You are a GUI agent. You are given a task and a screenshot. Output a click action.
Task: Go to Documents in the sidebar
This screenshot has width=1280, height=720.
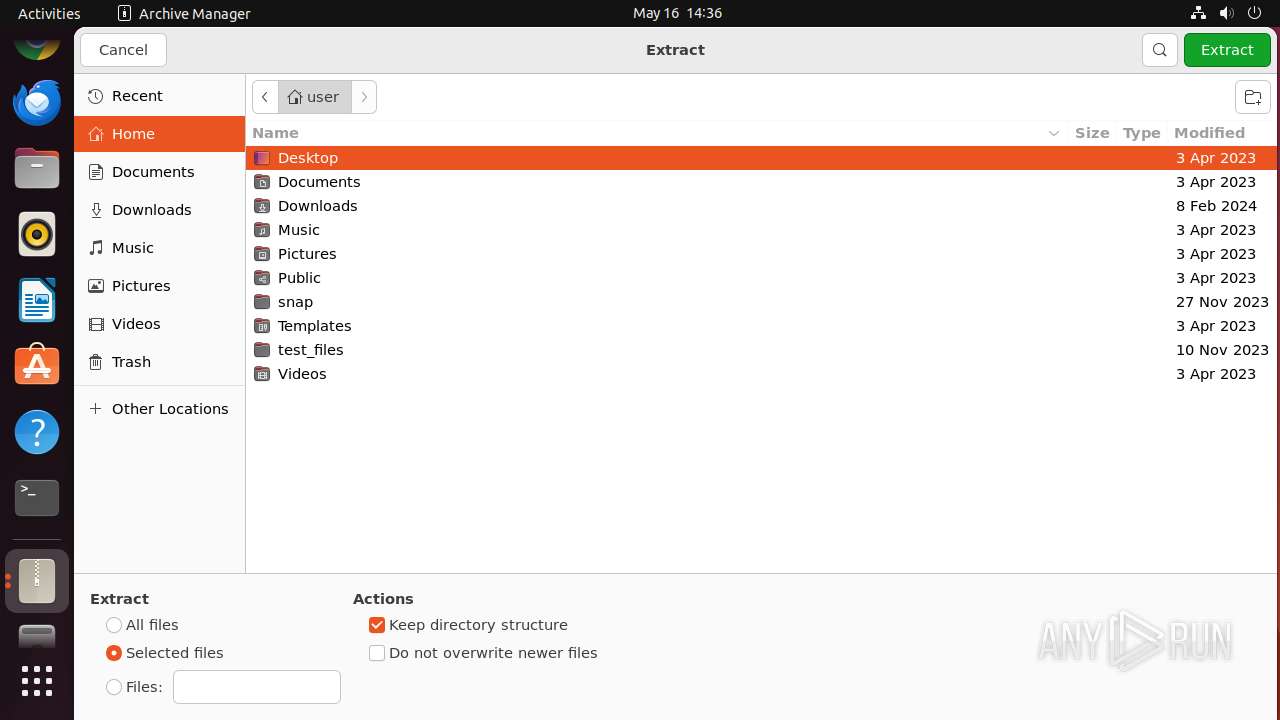[x=159, y=172]
